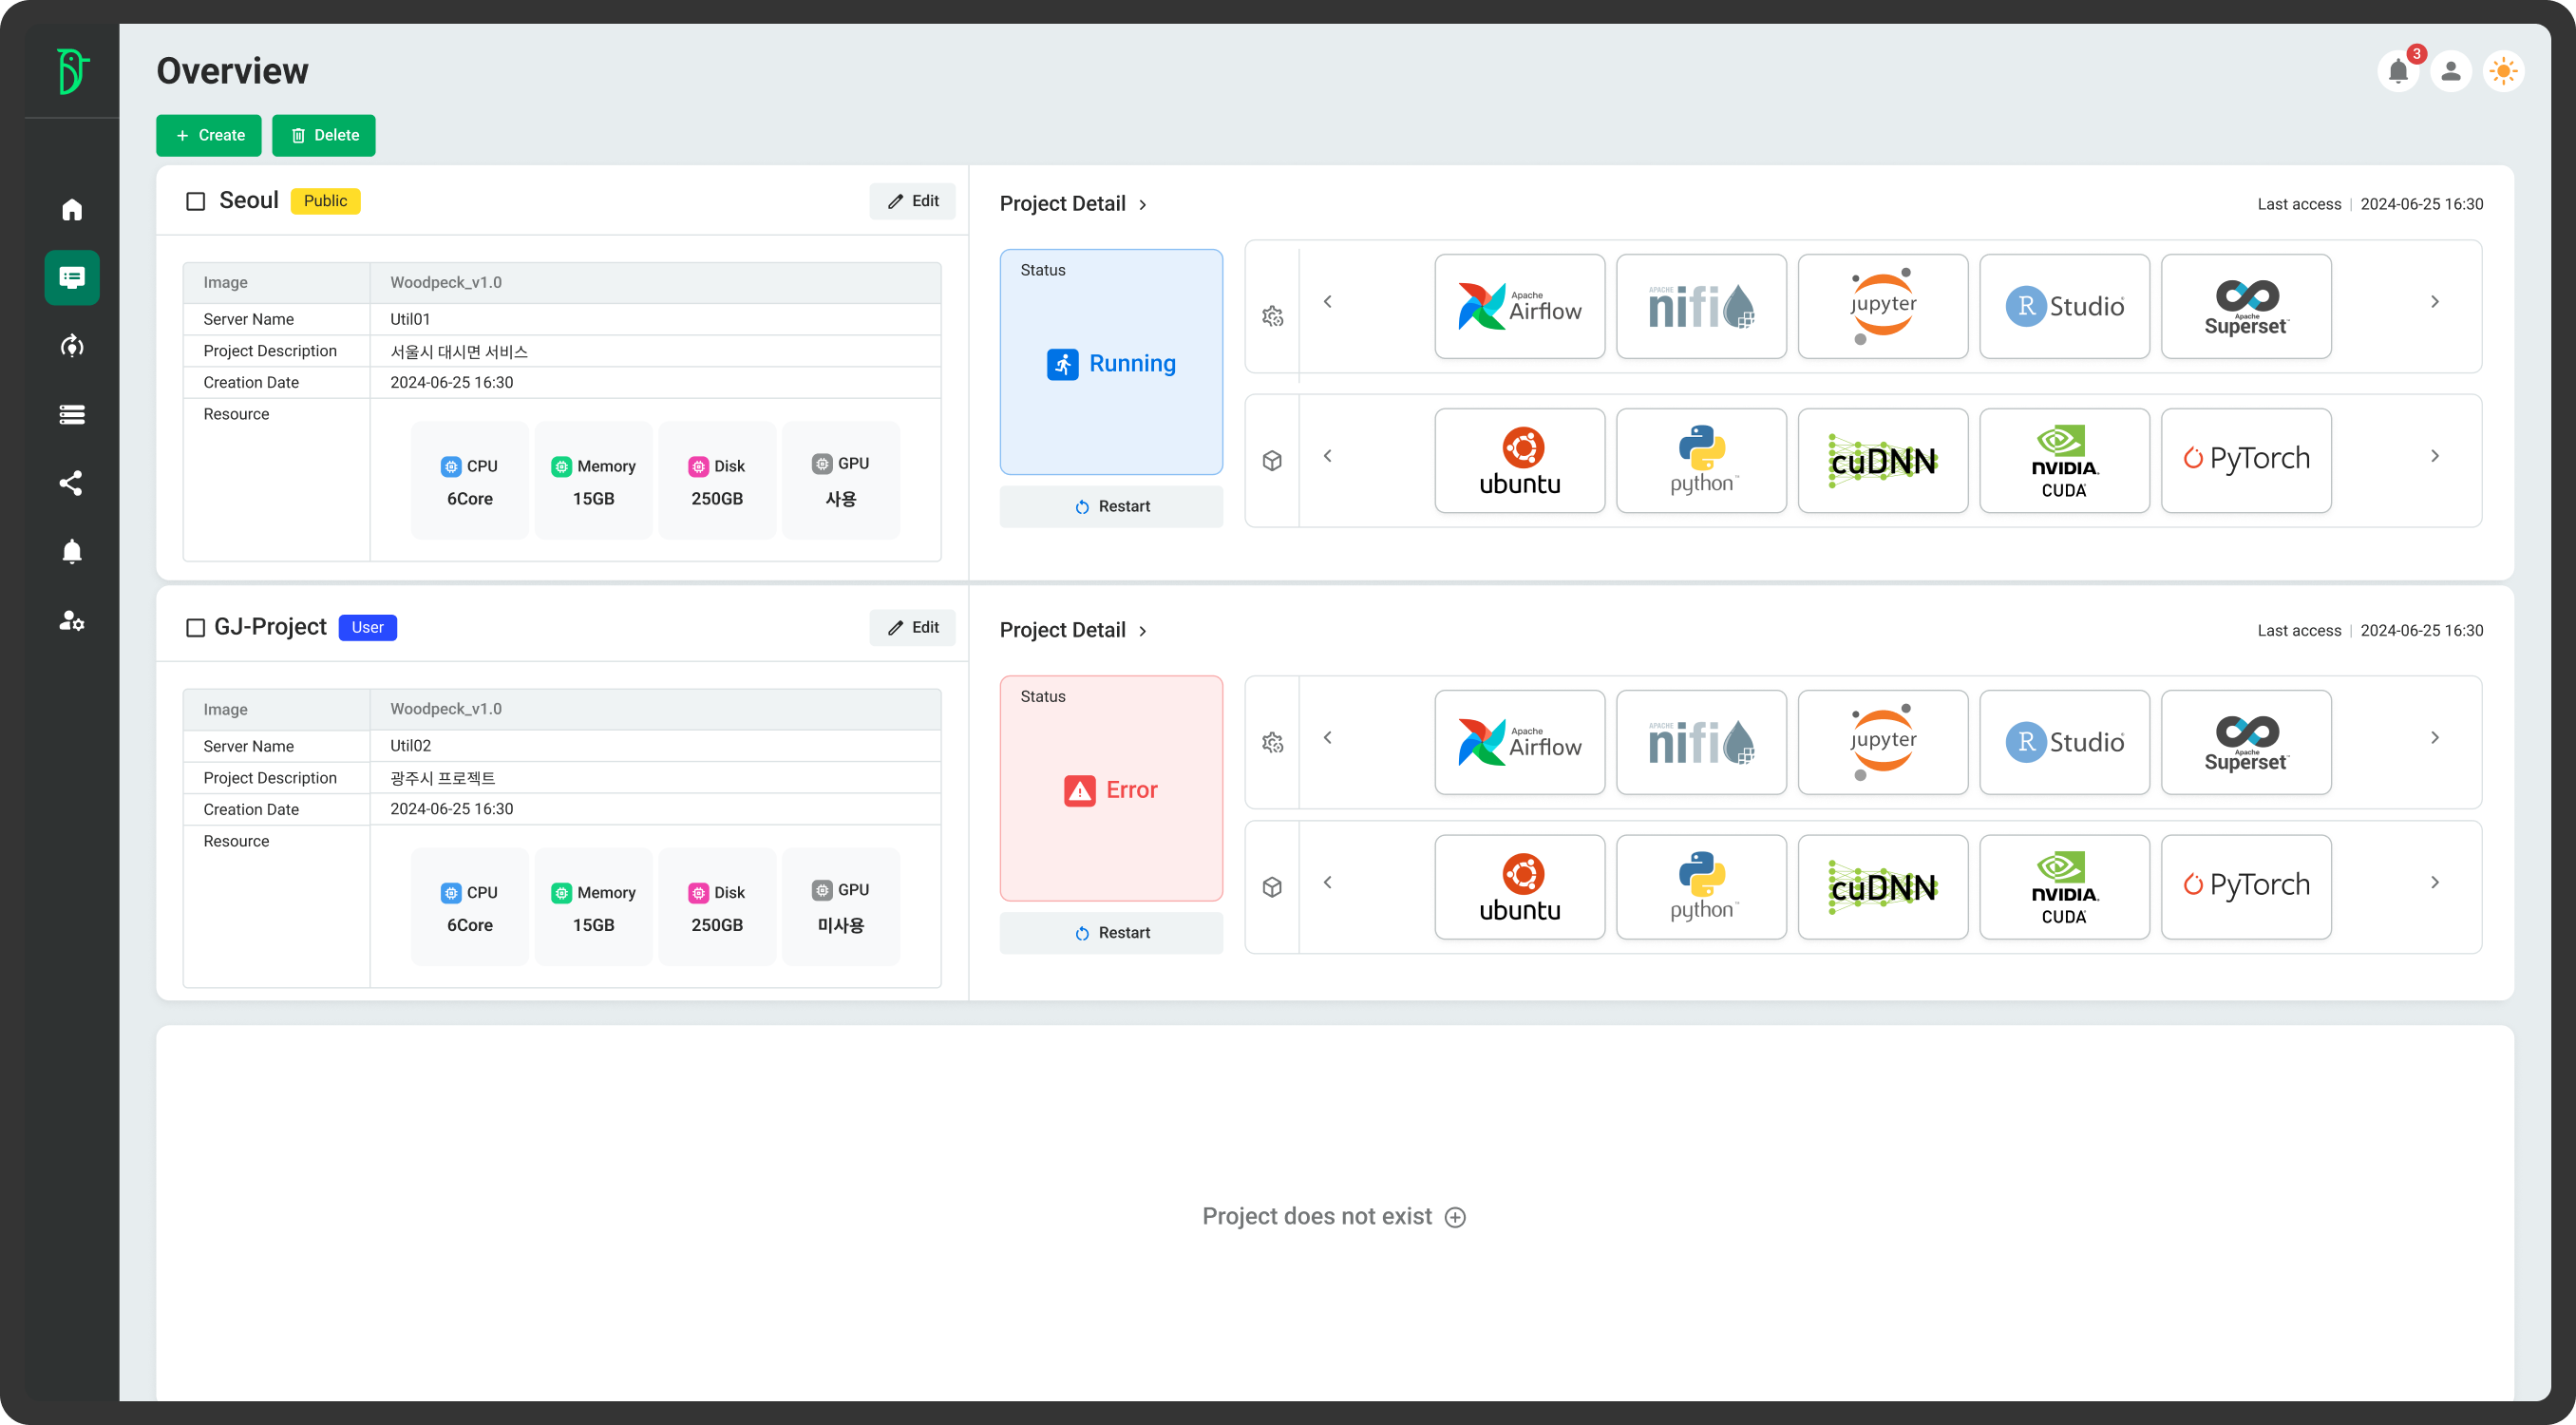Open the user settings sidebar icon
Viewport: 2576px width, 1425px height.
pyautogui.click(x=72, y=620)
